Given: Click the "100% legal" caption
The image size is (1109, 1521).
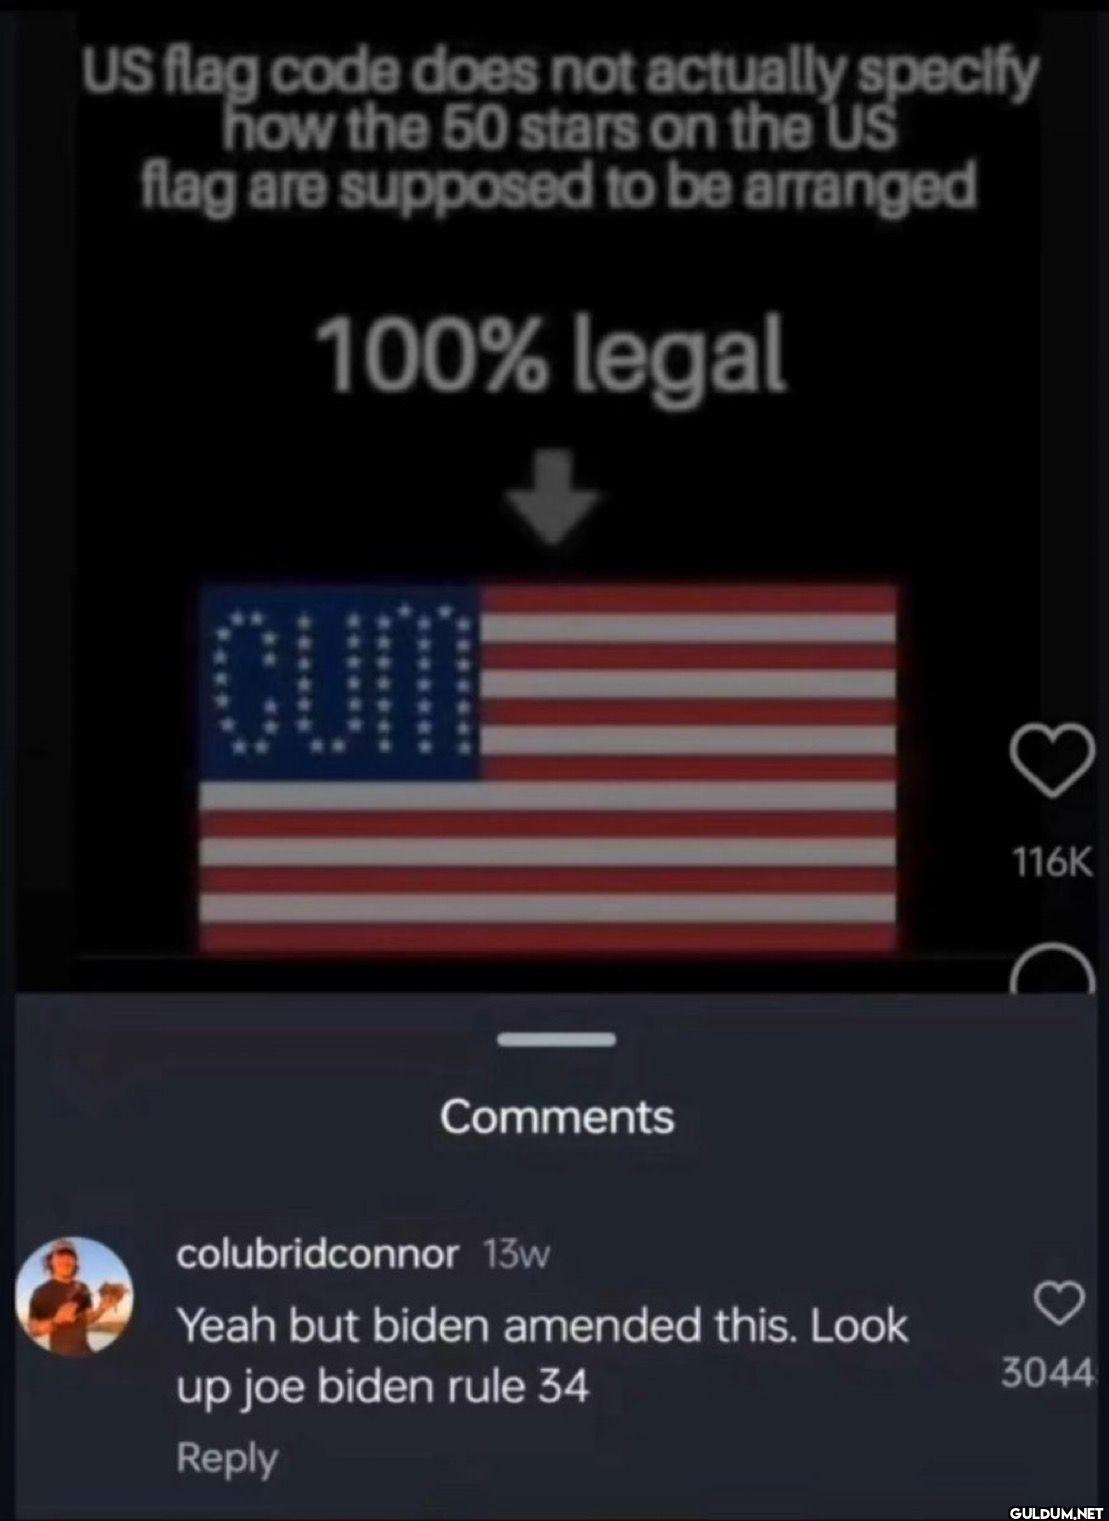Looking at the screenshot, I should pyautogui.click(x=550, y=355).
